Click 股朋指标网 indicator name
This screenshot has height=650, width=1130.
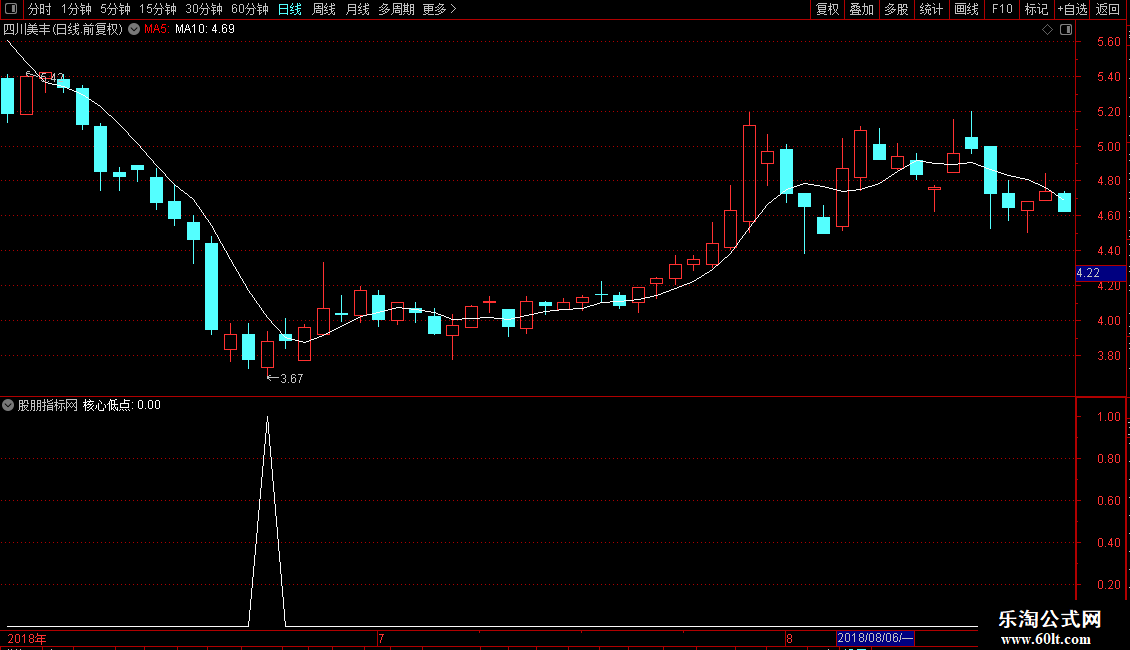coord(48,405)
